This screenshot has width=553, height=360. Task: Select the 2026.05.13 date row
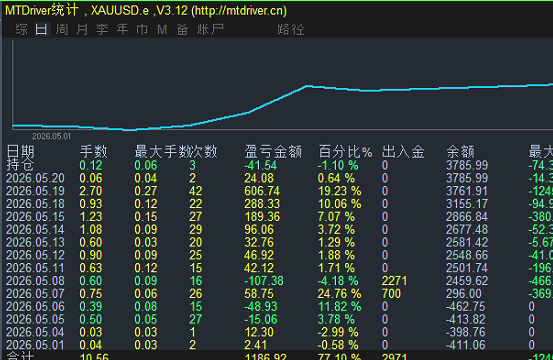tap(35, 242)
